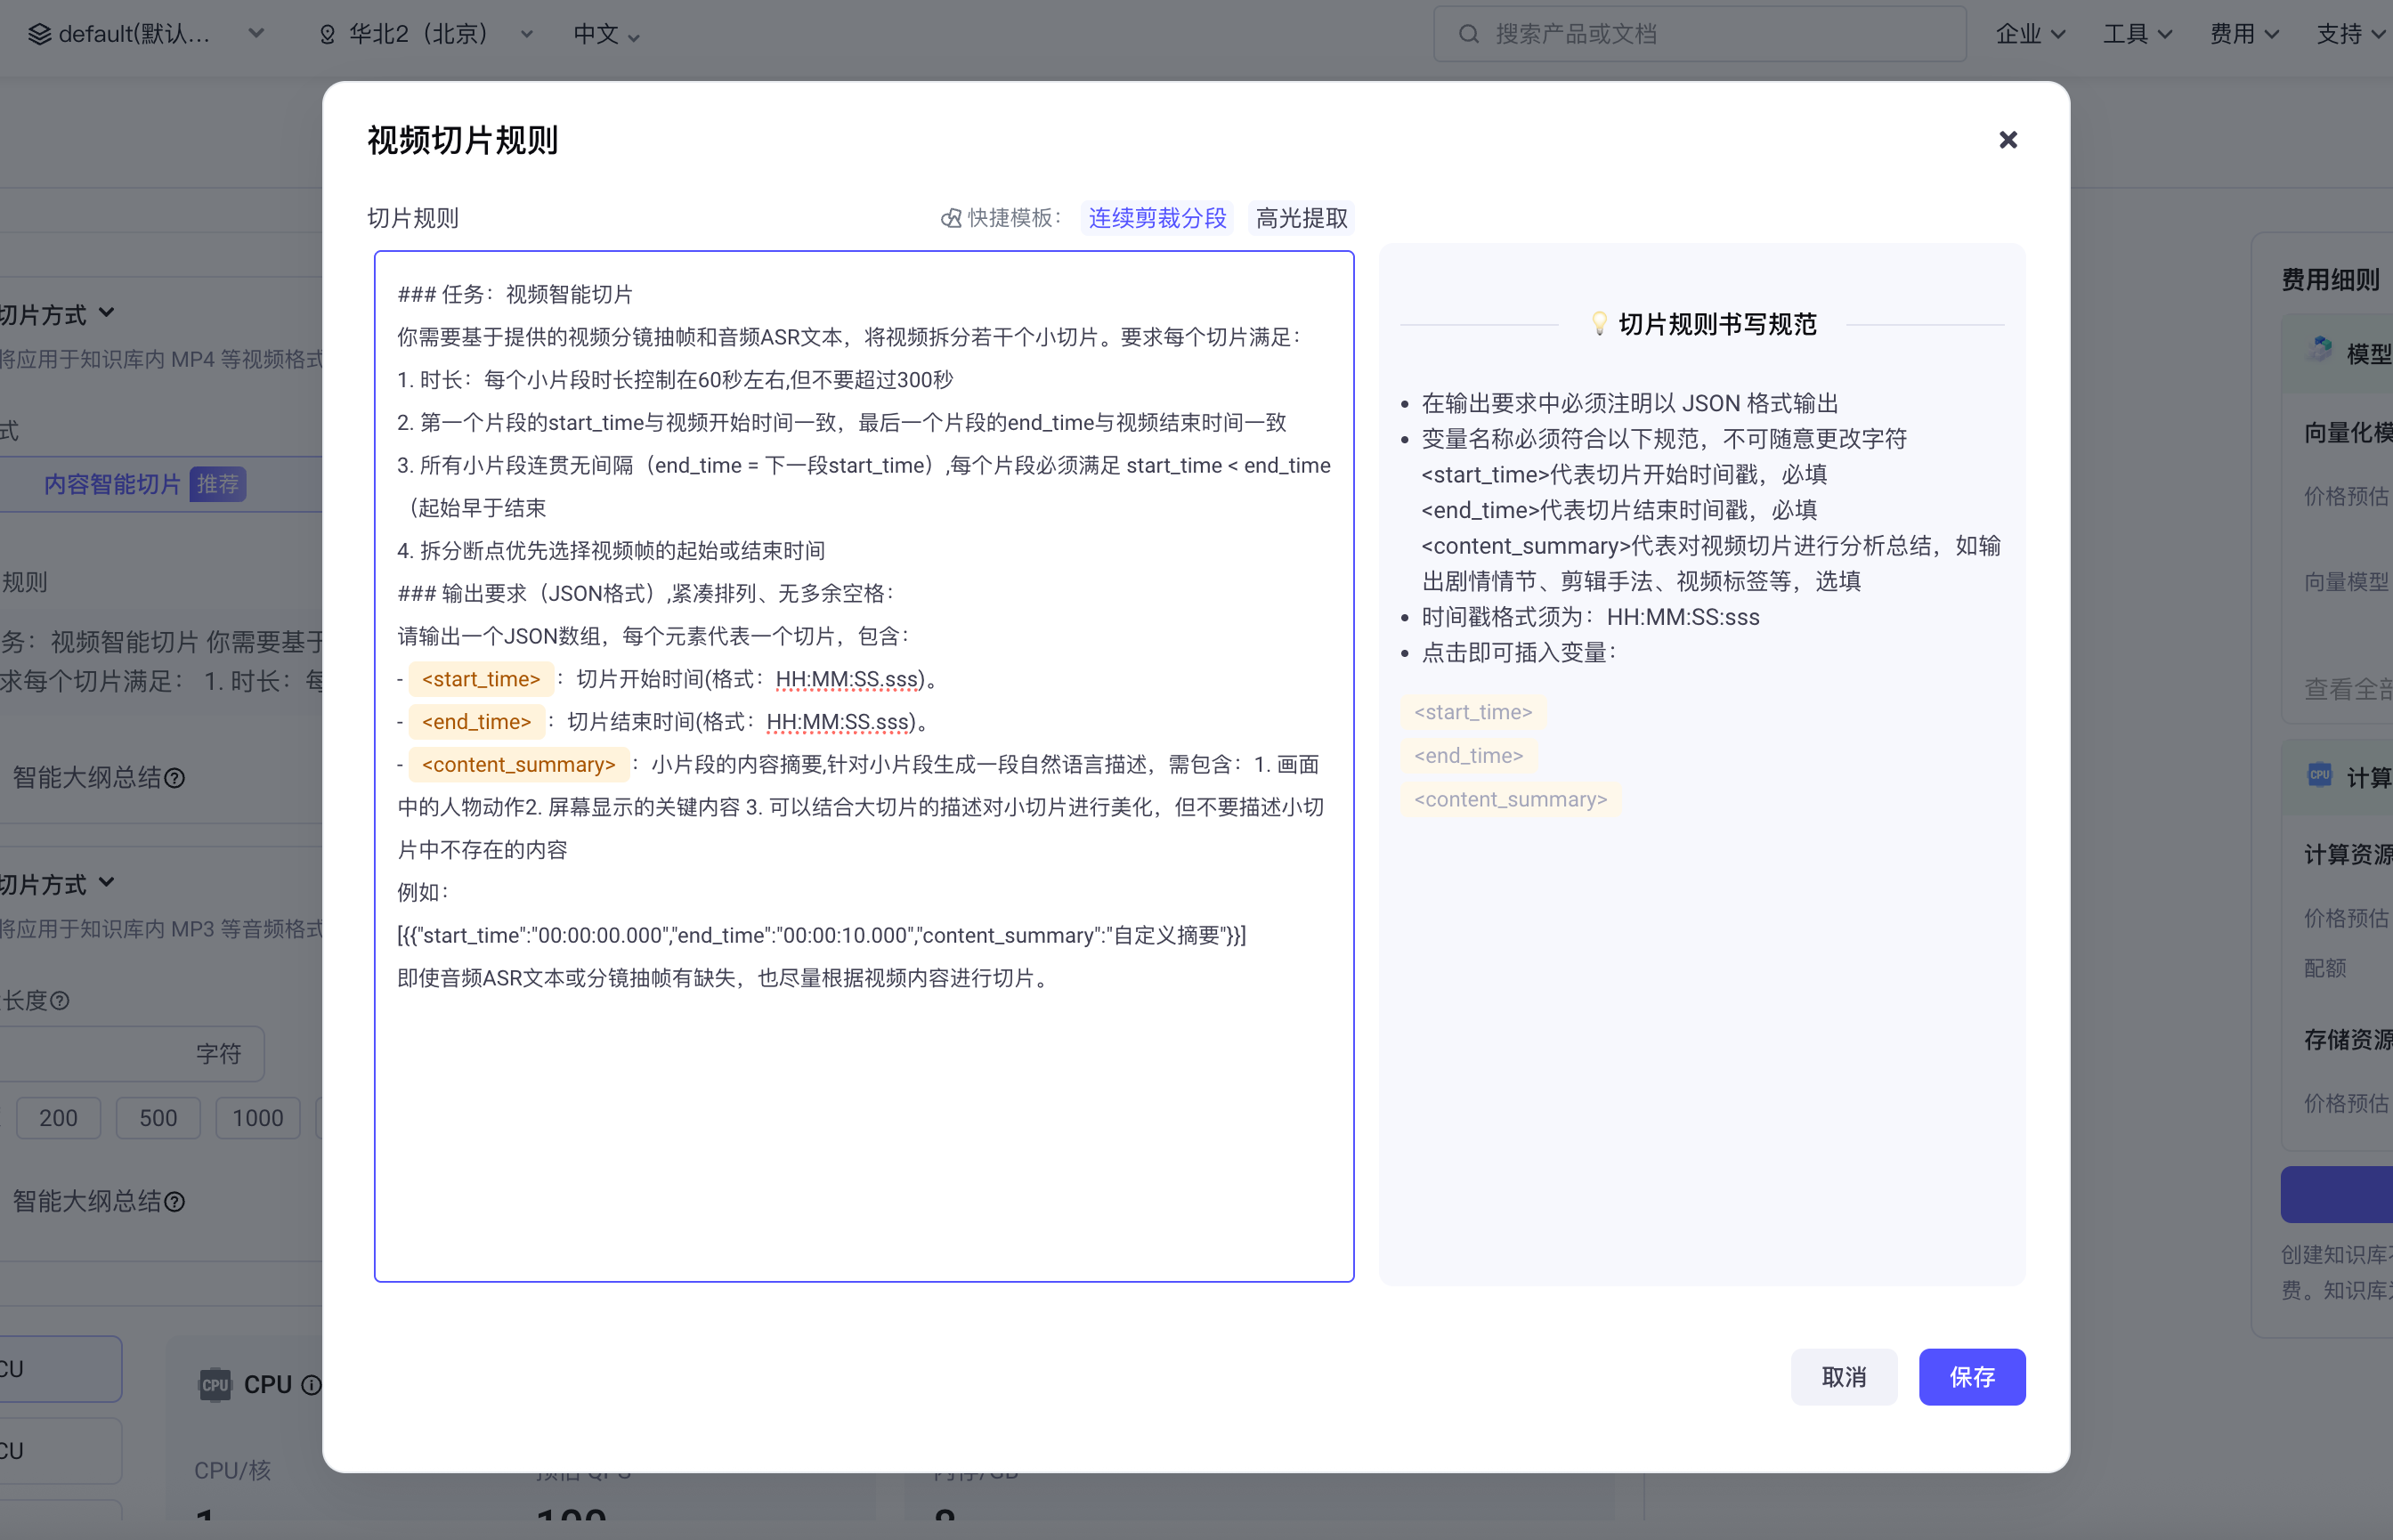Screen dimensions: 2393x1540
Task: Close the 视频切片规则 dialog
Action: pos(2007,140)
